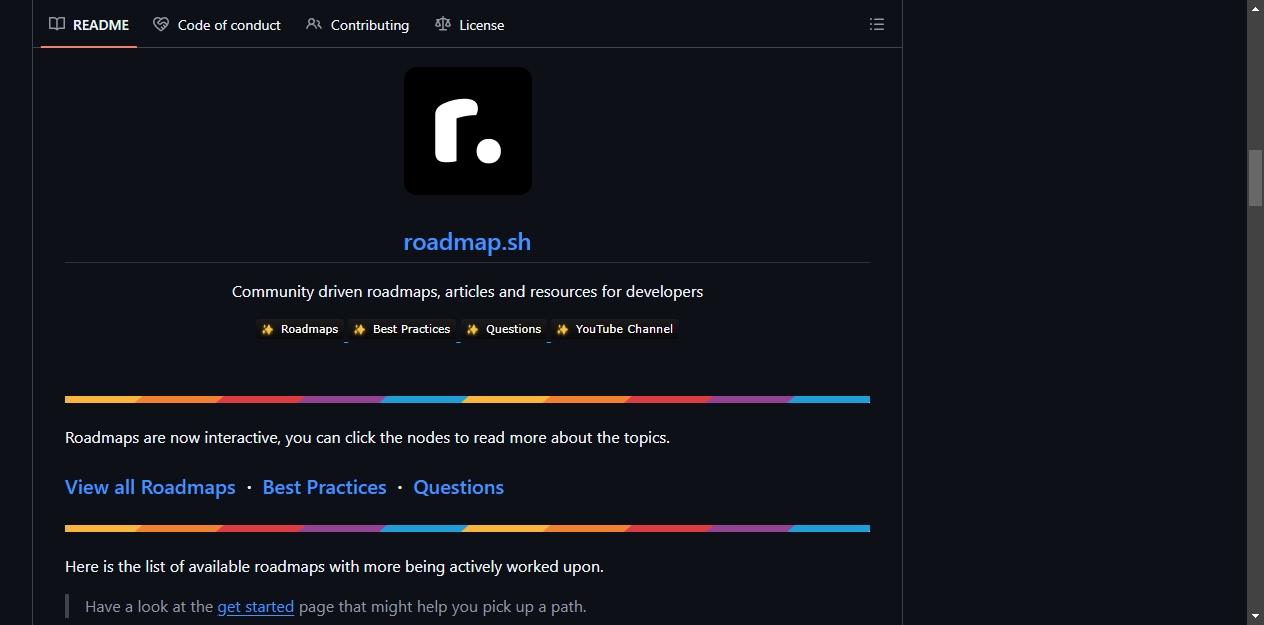Click the 'Roadmaps are now interactive' sentence
Viewport: 1264px width, 625px height.
367,437
